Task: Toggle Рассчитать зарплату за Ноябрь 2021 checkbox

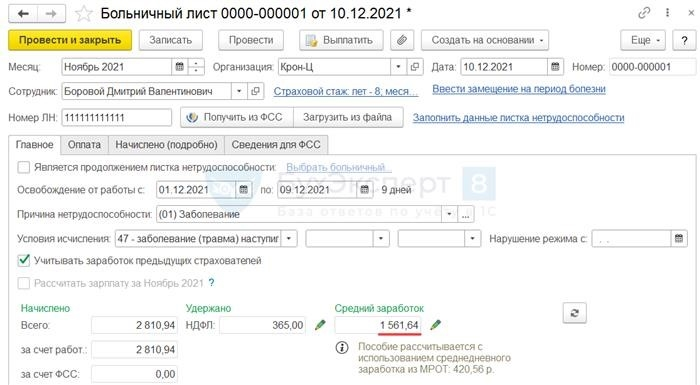Action: click(24, 283)
